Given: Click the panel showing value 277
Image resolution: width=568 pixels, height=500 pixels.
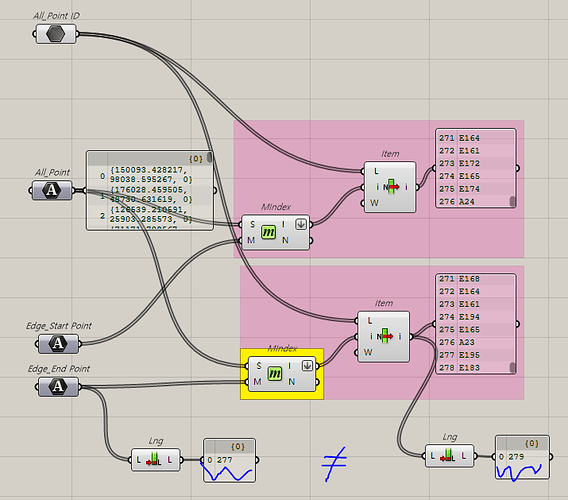Looking at the screenshot, I should pyautogui.click(x=230, y=461).
